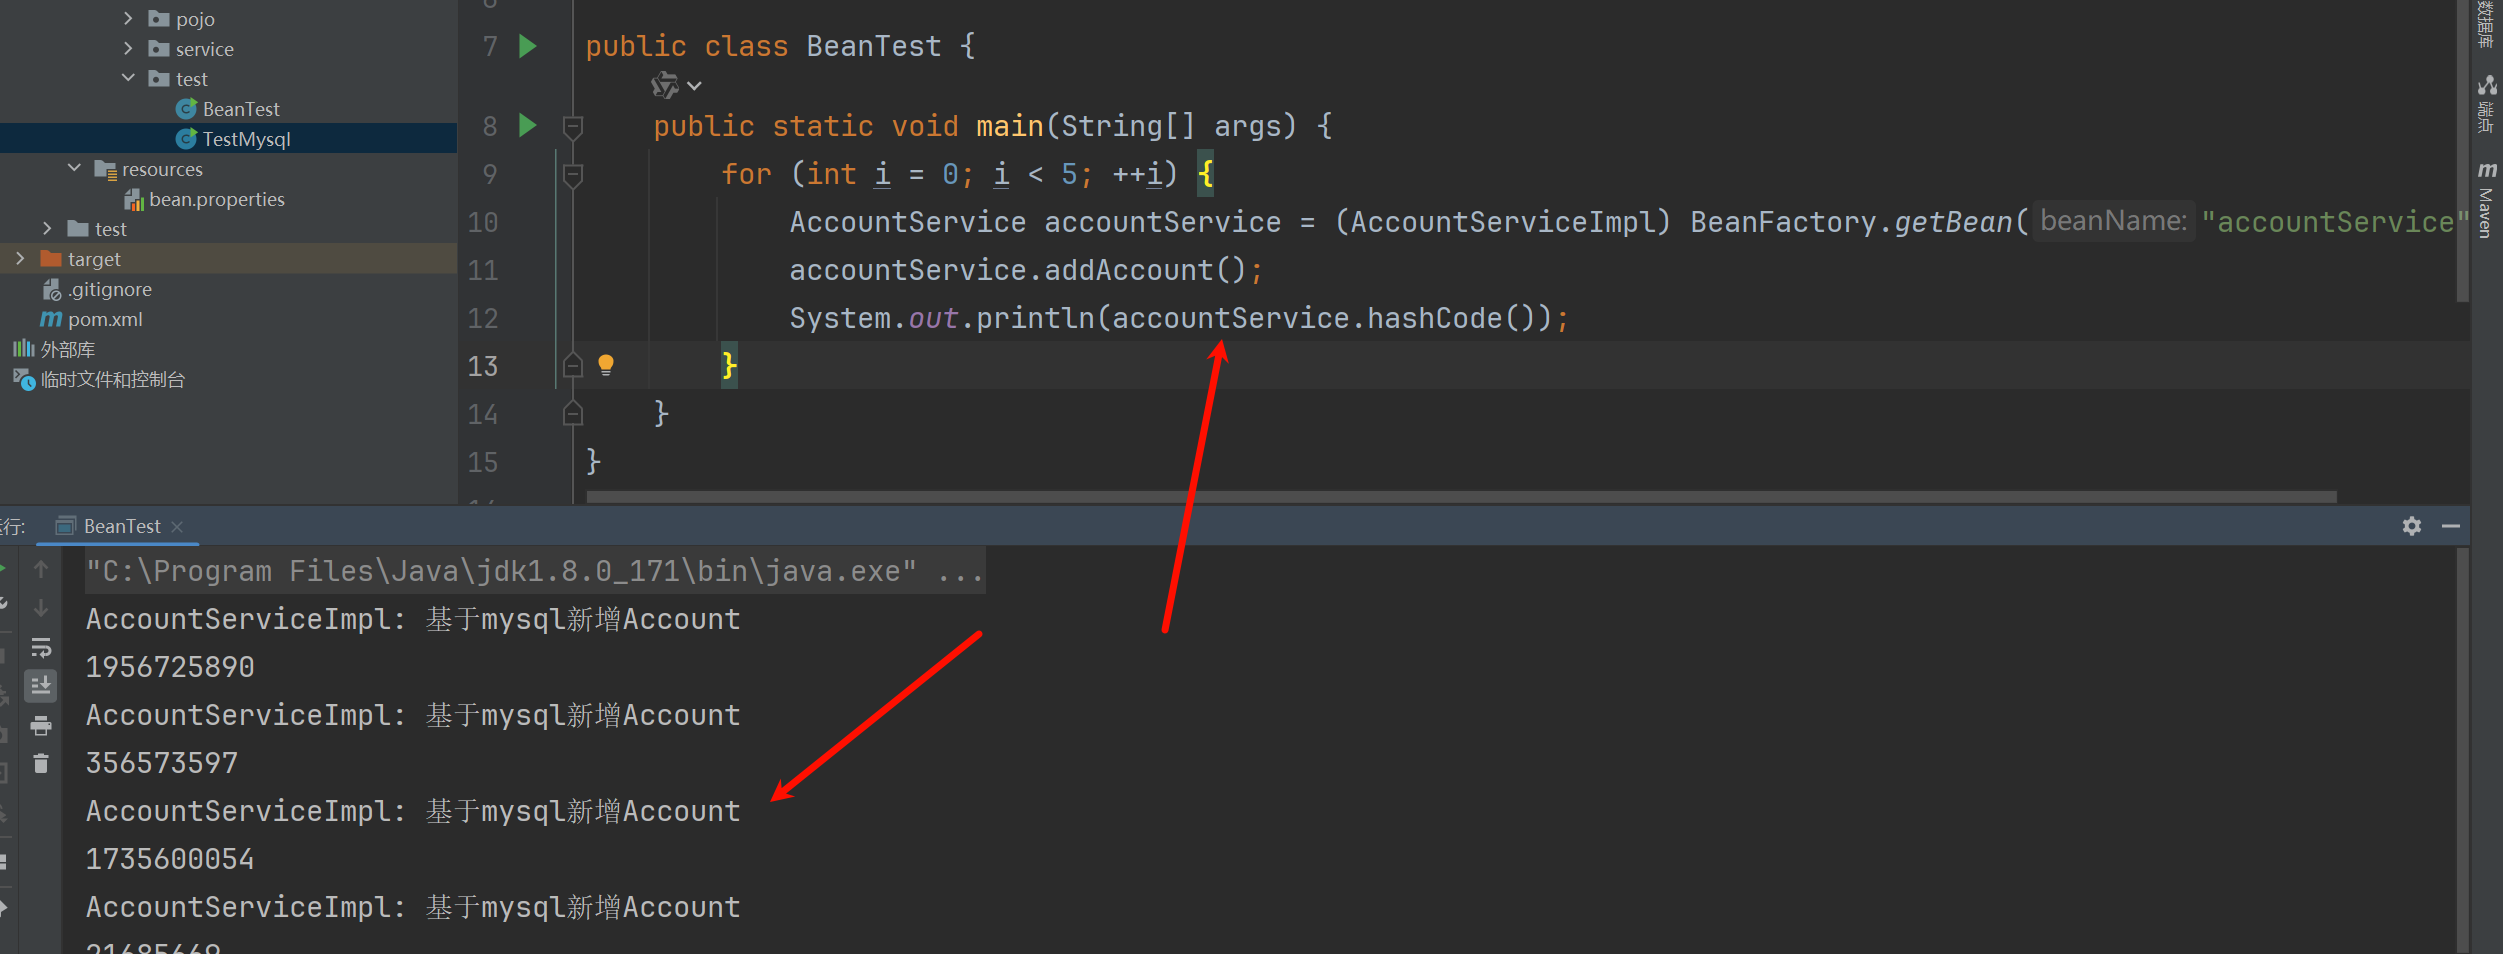Click the AI assistant icon above main

[665, 86]
